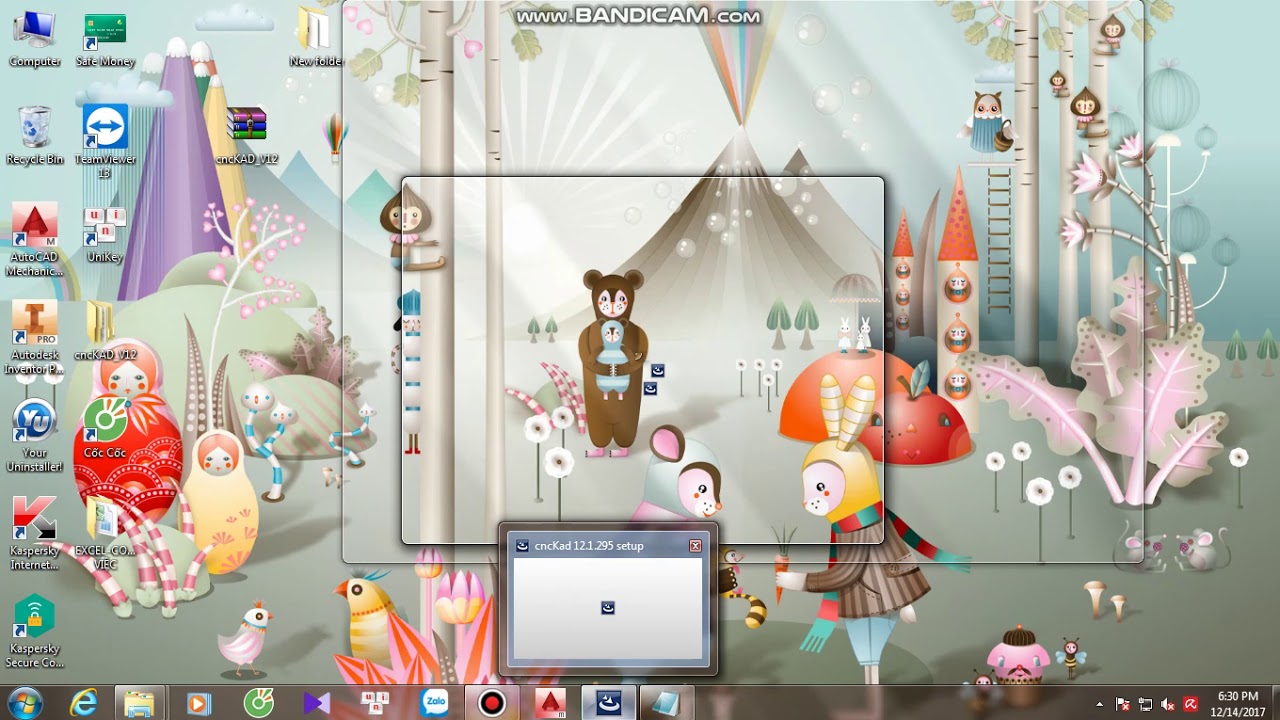Open the red Kaspersky tray icon
Image resolution: width=1280 pixels, height=720 pixels.
point(1190,704)
